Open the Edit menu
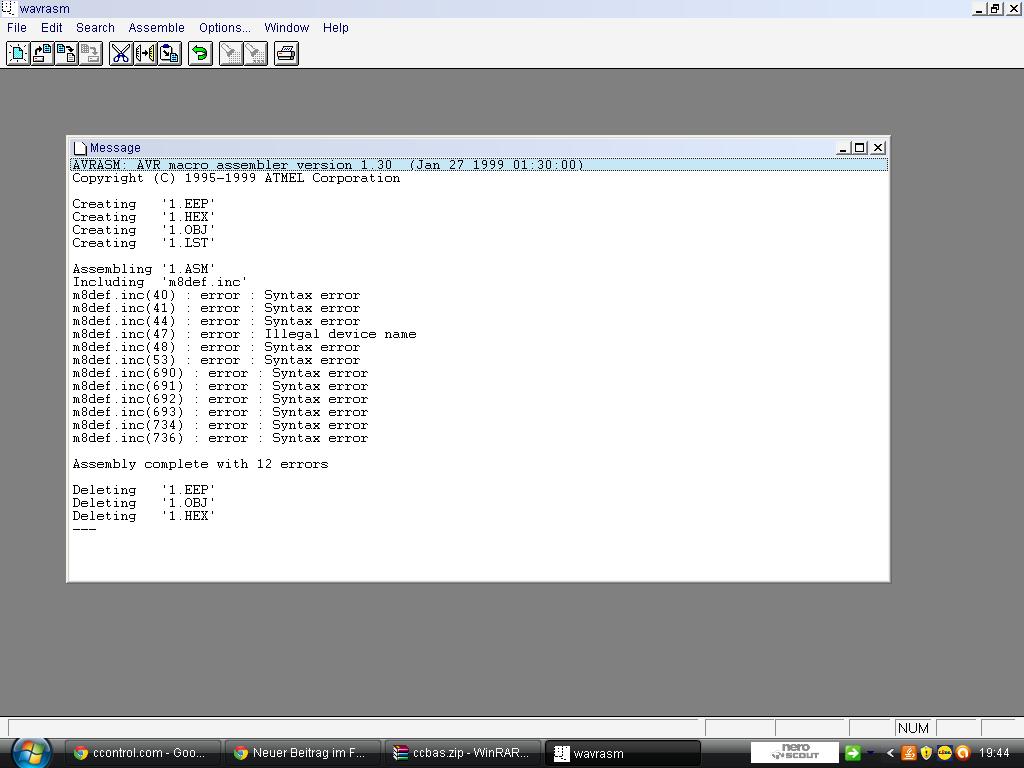This screenshot has width=1024, height=768. point(52,27)
